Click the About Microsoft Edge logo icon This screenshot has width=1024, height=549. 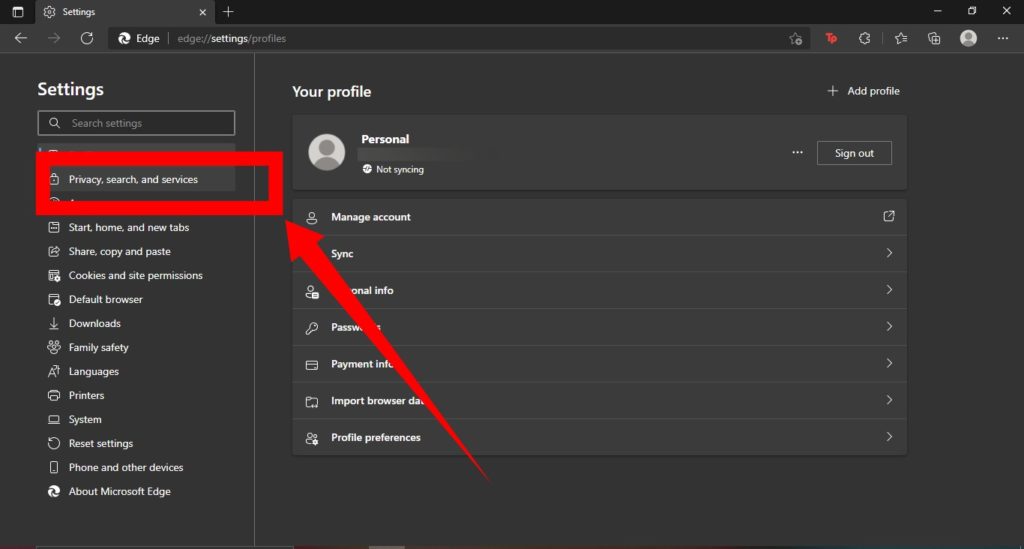[54, 492]
